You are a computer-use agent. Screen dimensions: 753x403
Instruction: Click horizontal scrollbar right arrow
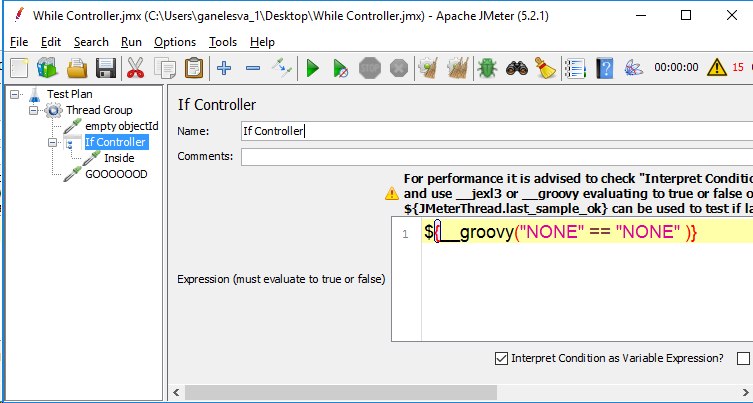pyautogui.click(x=746, y=392)
